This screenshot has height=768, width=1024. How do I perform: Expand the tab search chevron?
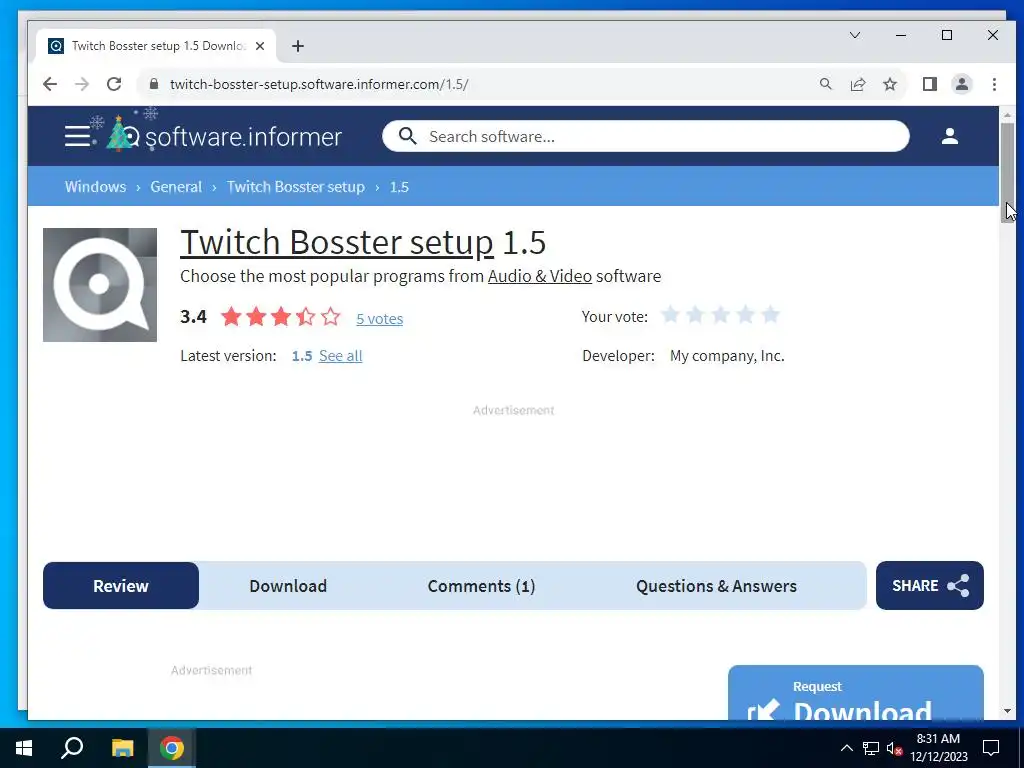(x=854, y=35)
